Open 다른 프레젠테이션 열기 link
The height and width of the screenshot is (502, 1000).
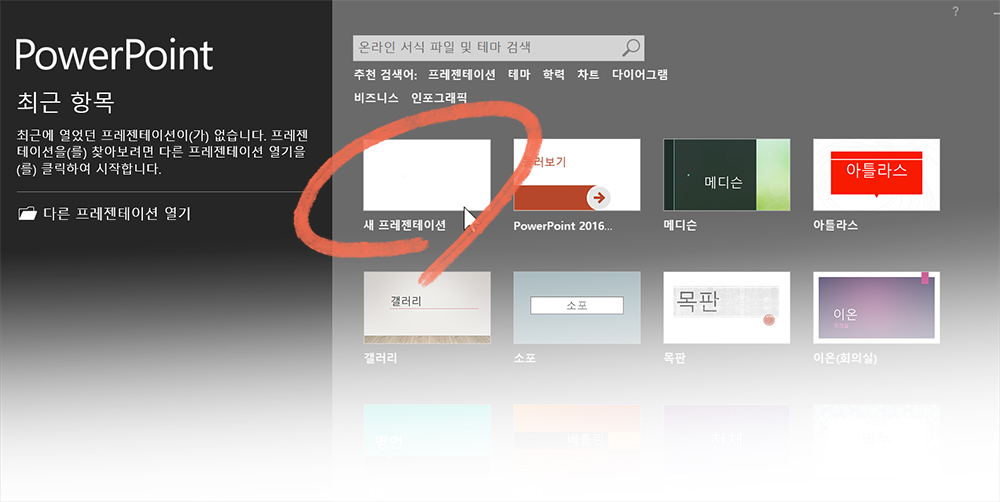[x=117, y=213]
